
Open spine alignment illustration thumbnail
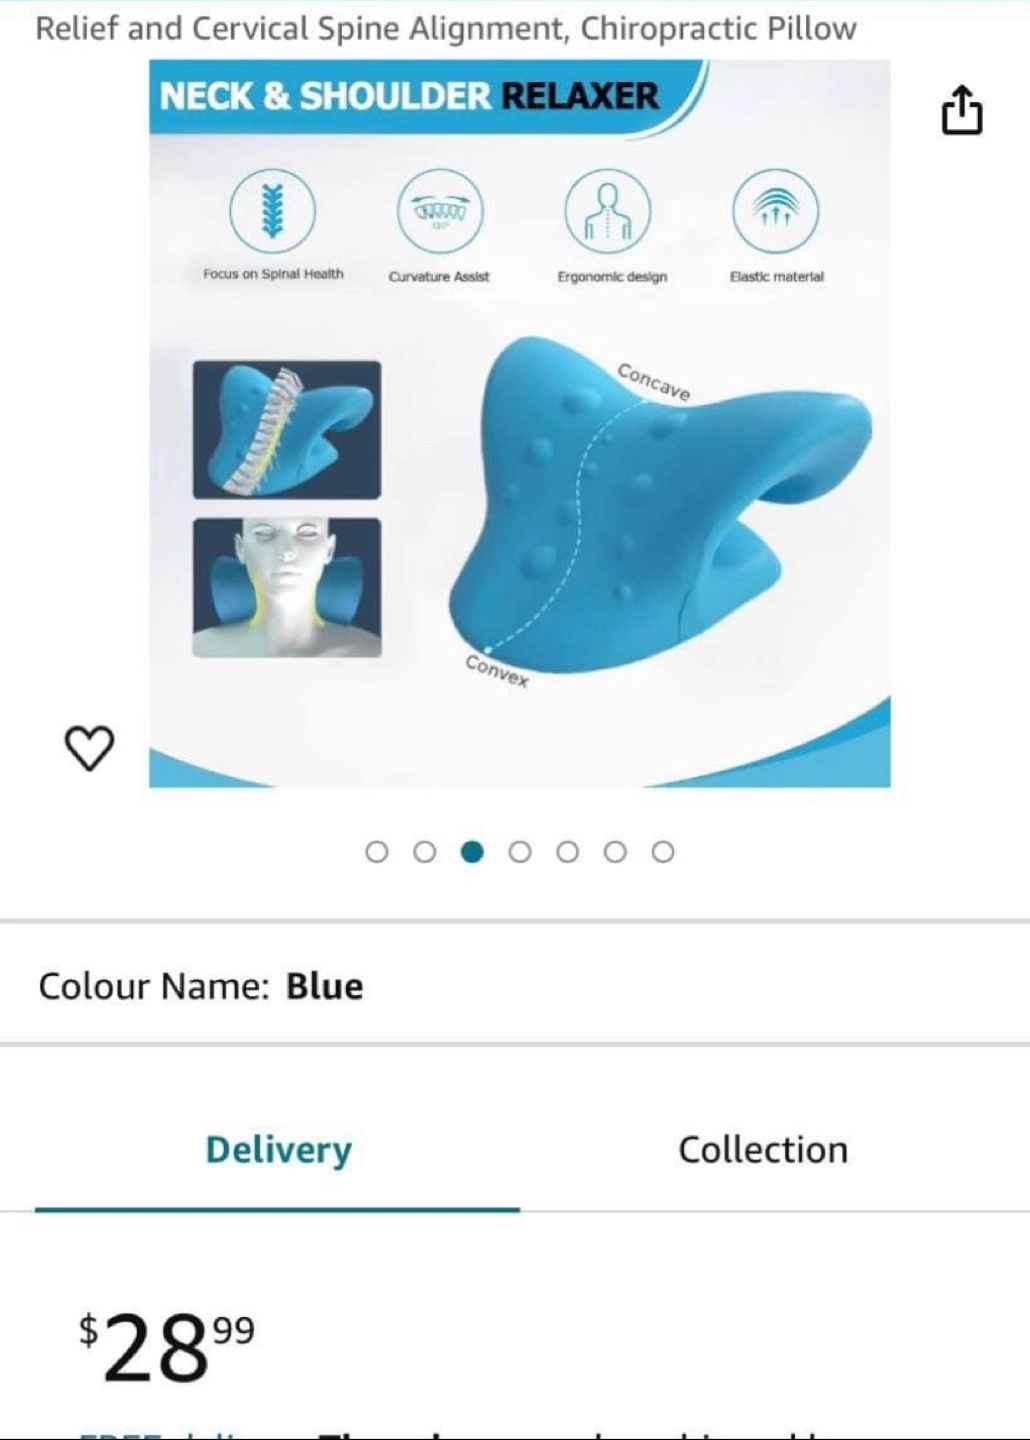287,430
